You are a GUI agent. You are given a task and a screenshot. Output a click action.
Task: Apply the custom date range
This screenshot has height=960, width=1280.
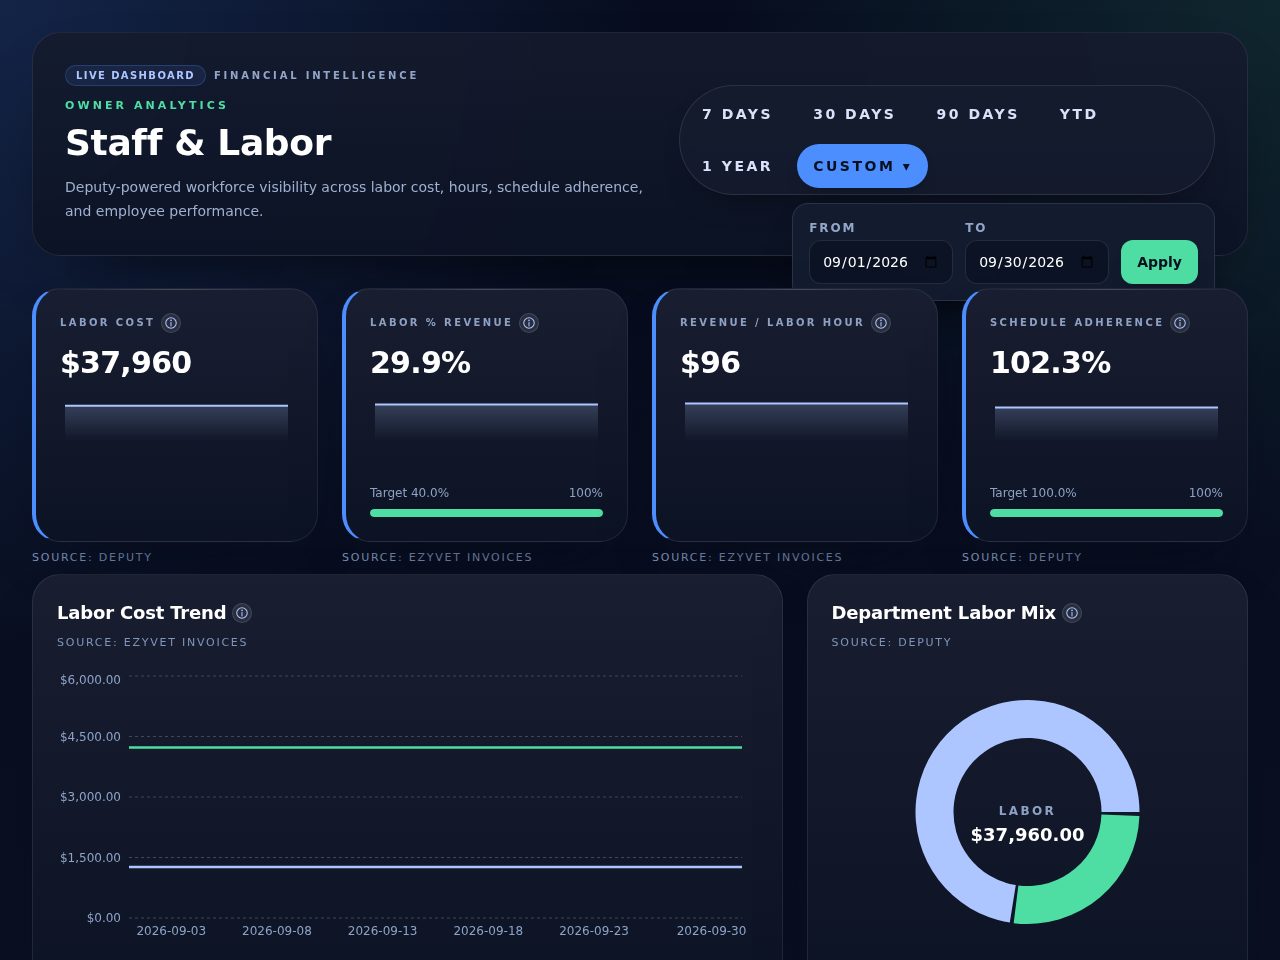[x=1159, y=262]
